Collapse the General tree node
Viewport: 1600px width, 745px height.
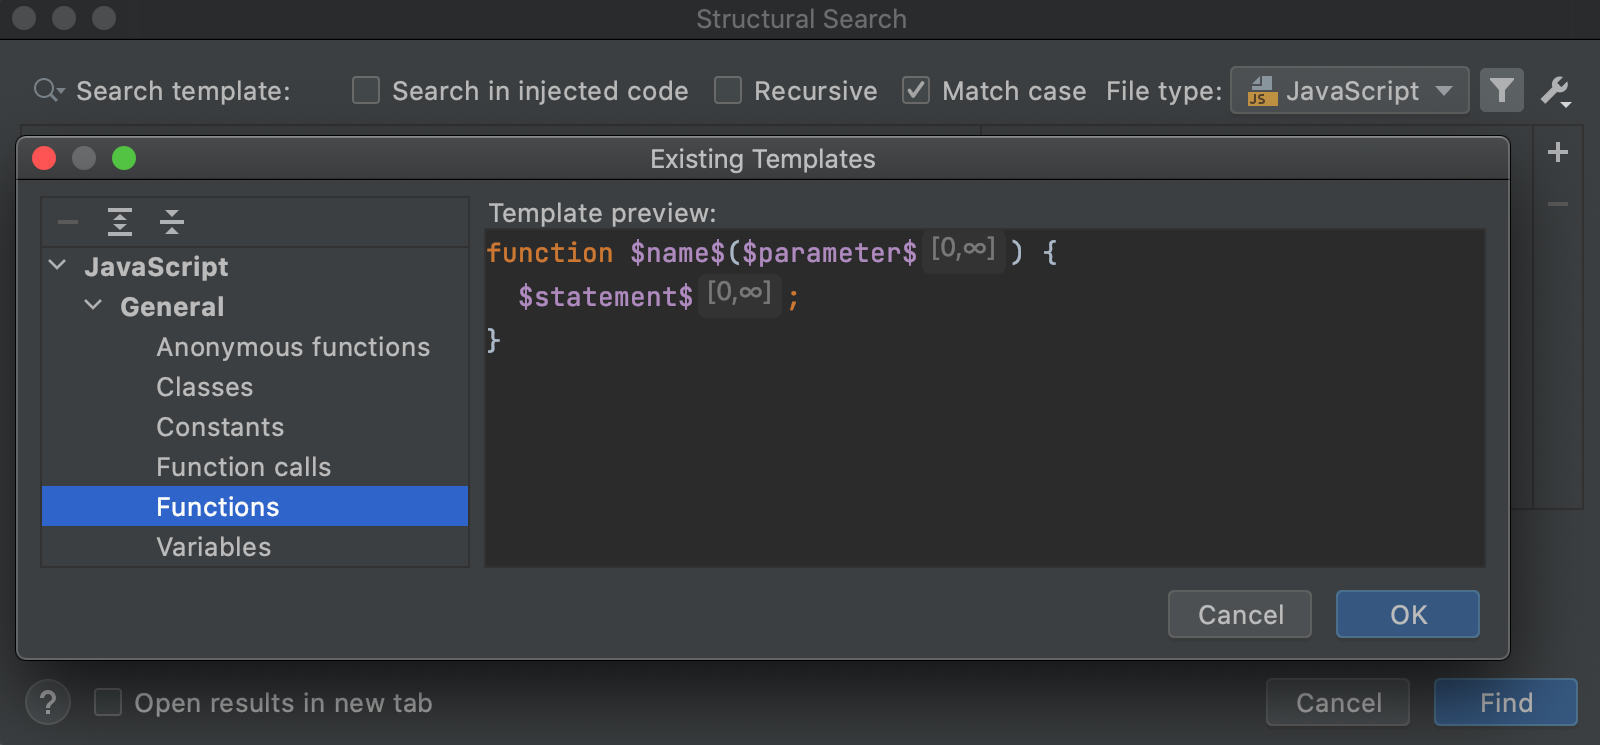click(94, 306)
